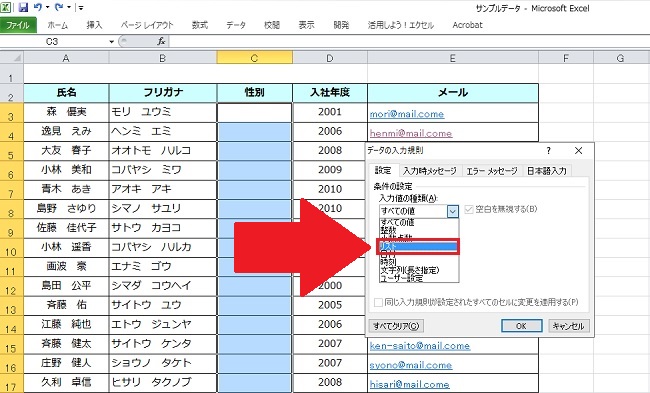Screen dimensions: 650x393
Task: Switch to the Acrobat ribbon tab
Action: click(468, 25)
